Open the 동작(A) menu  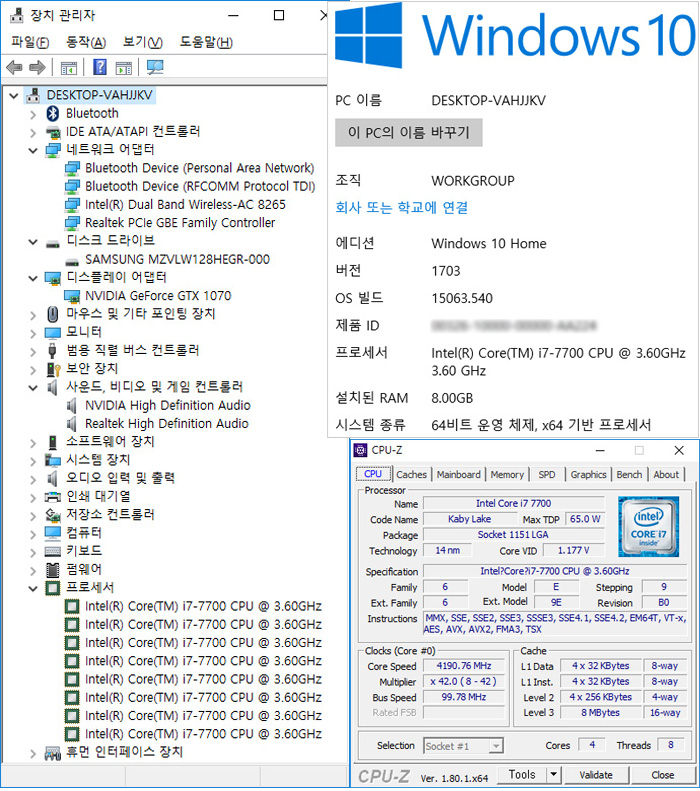click(86, 42)
